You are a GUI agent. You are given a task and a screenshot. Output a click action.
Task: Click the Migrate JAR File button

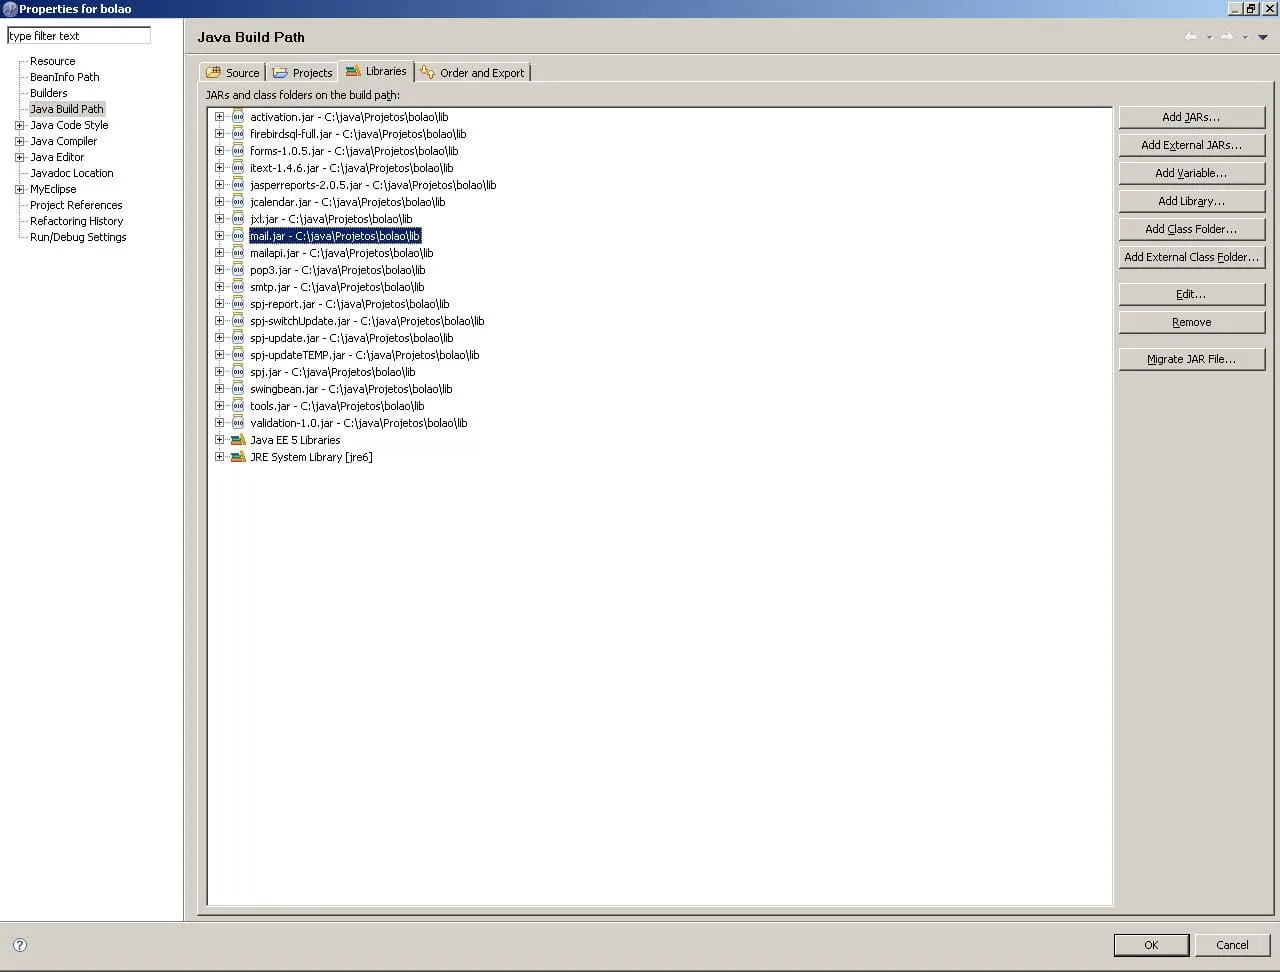coord(1191,359)
